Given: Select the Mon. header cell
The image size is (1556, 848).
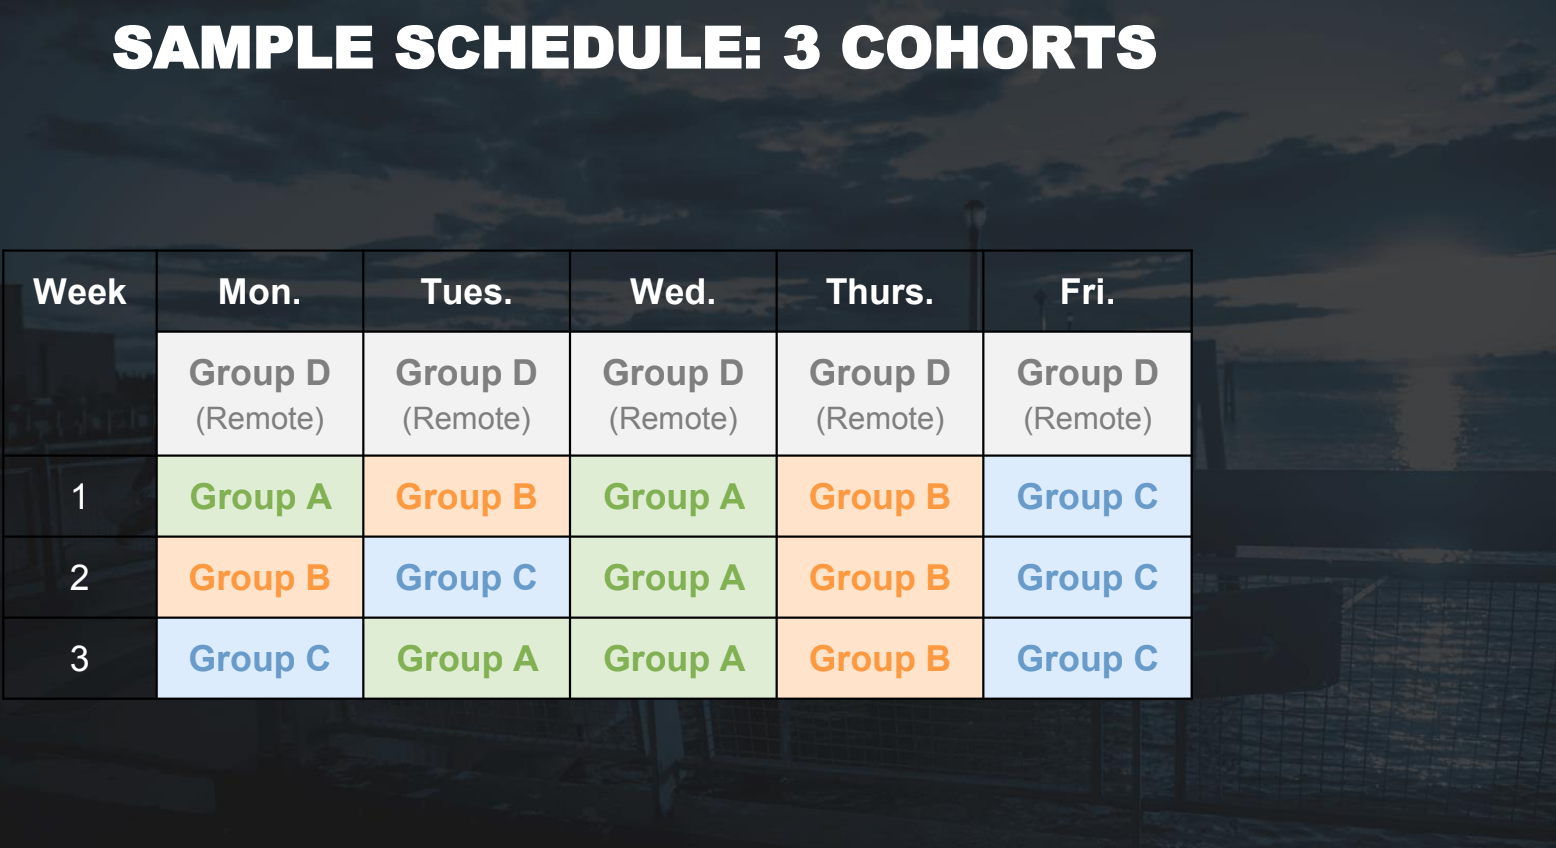Looking at the screenshot, I should coord(260,292).
